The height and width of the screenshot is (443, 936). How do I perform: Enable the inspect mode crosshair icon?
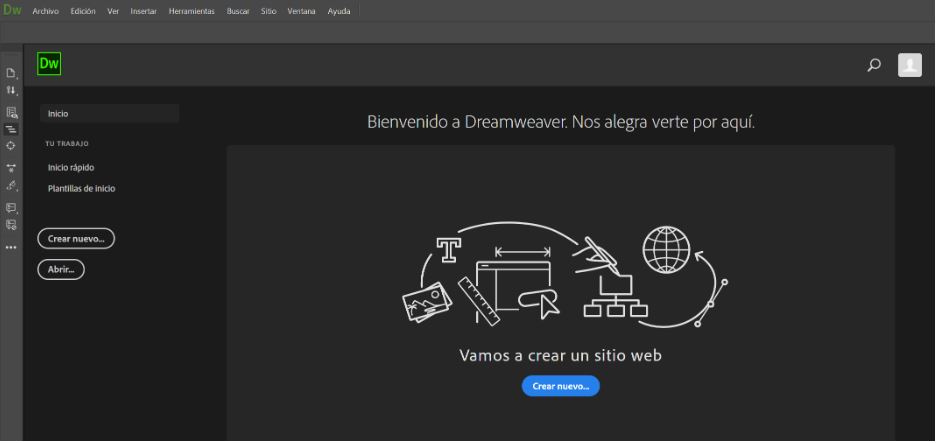pos(11,146)
